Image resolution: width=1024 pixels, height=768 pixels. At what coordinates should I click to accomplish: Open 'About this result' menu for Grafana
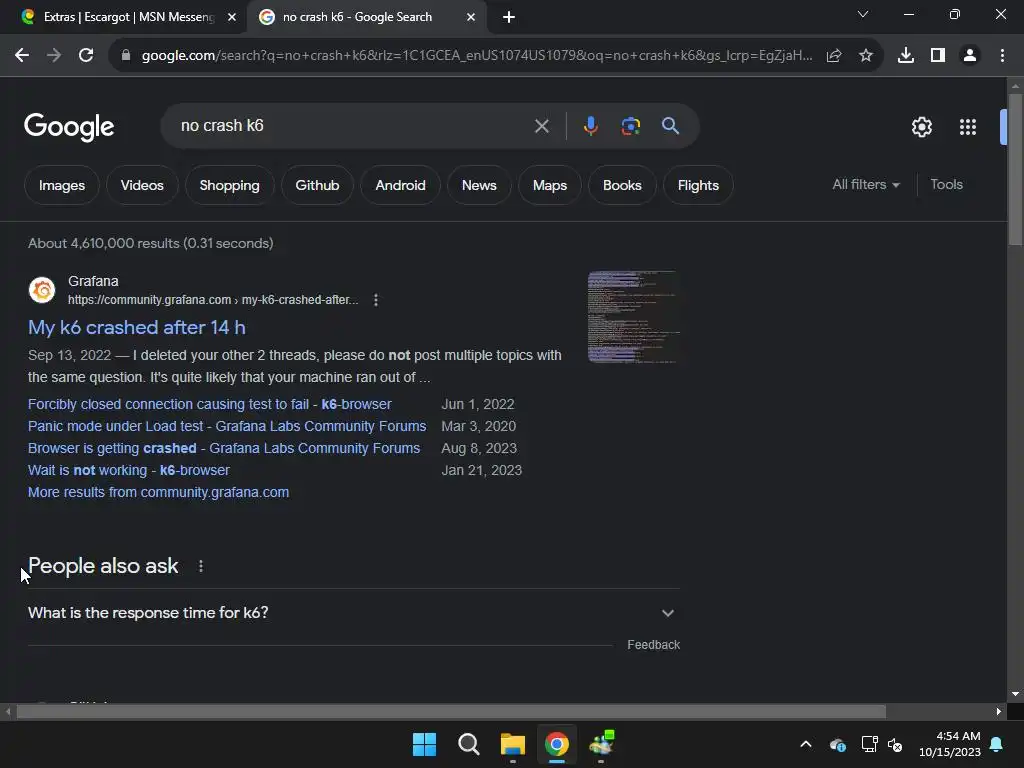(x=376, y=300)
